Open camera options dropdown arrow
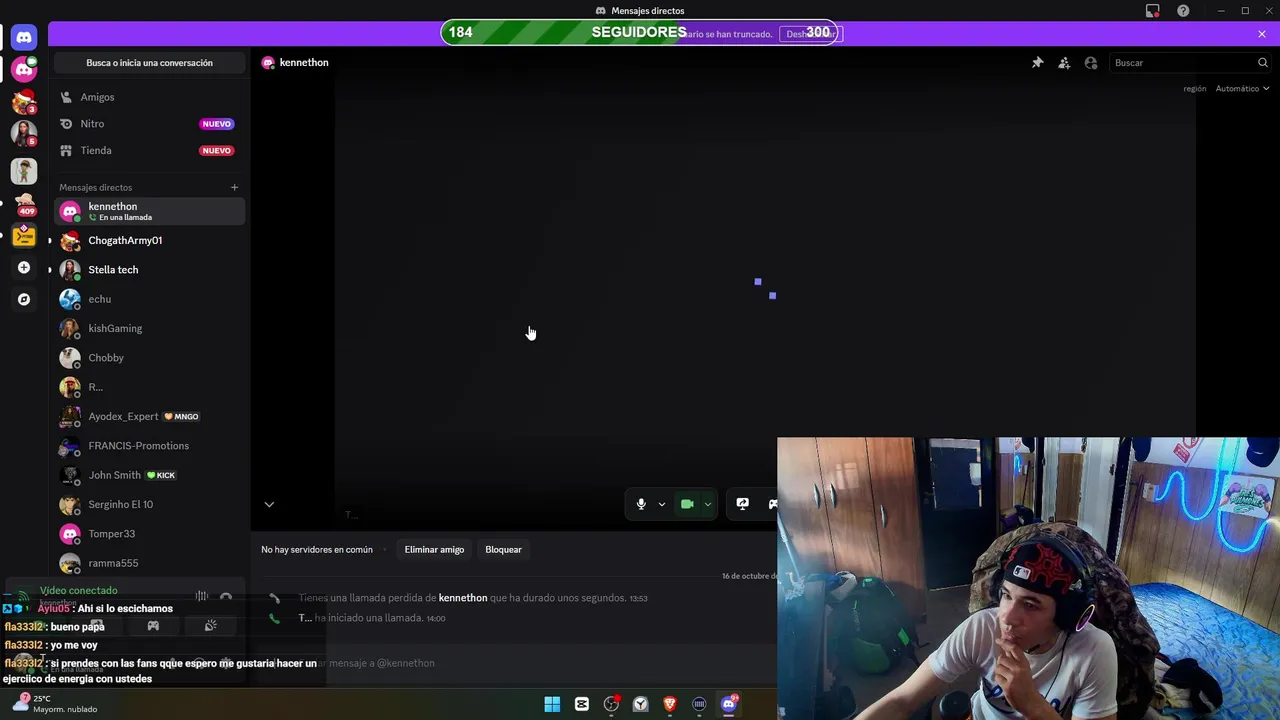 click(x=708, y=504)
